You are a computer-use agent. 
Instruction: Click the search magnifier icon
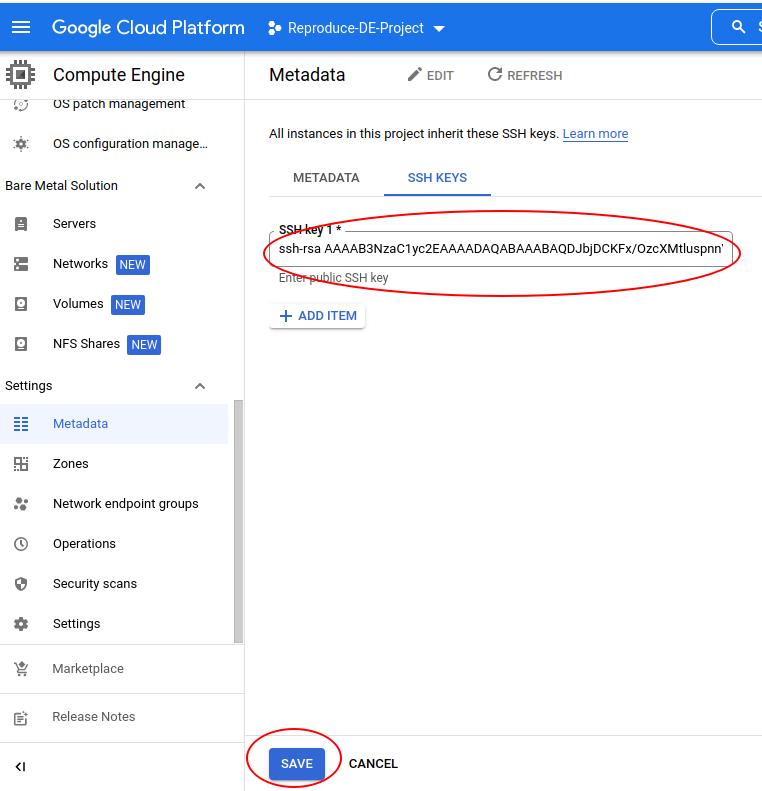[x=738, y=27]
